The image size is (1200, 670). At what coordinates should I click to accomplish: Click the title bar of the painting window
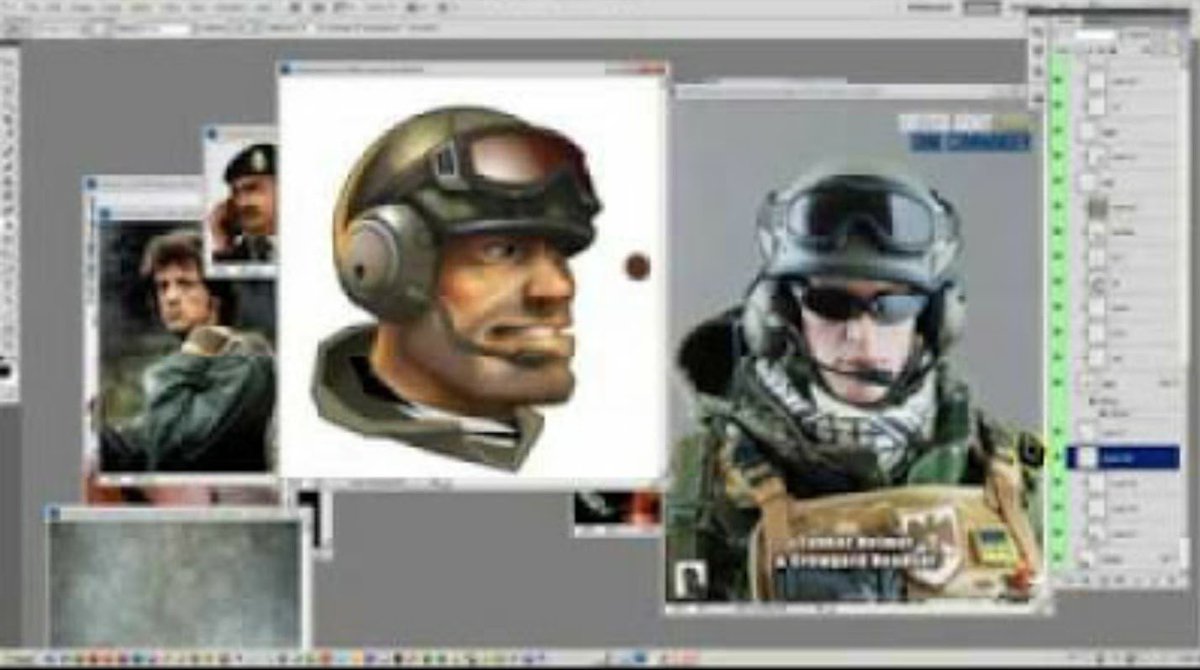tap(472, 68)
